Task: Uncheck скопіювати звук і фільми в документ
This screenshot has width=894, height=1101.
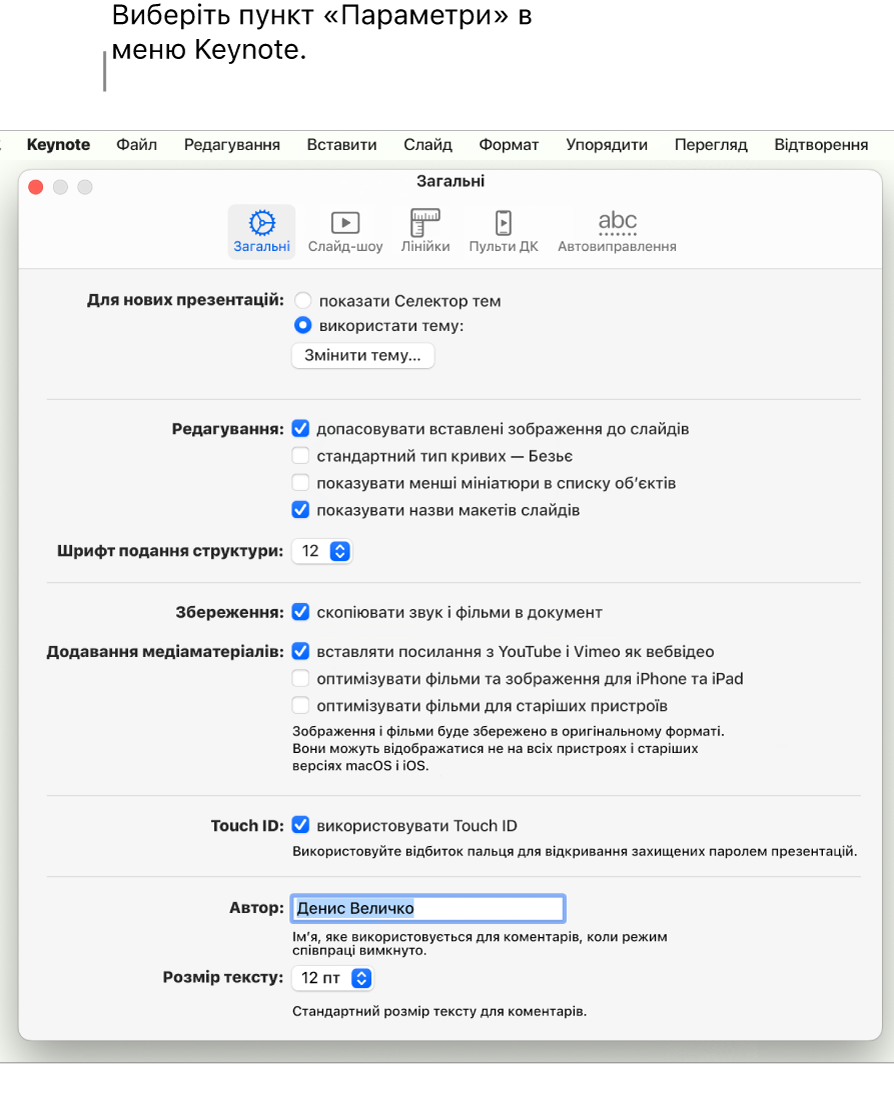Action: pyautogui.click(x=301, y=612)
